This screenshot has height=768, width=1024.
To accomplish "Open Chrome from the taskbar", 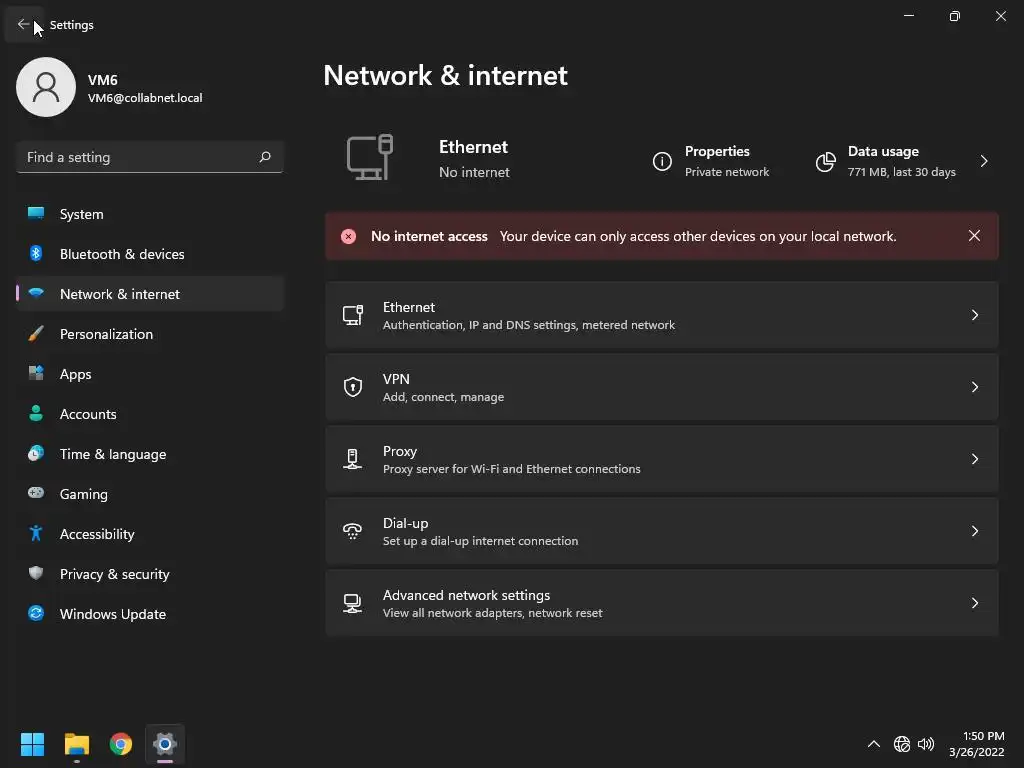I will [x=121, y=744].
